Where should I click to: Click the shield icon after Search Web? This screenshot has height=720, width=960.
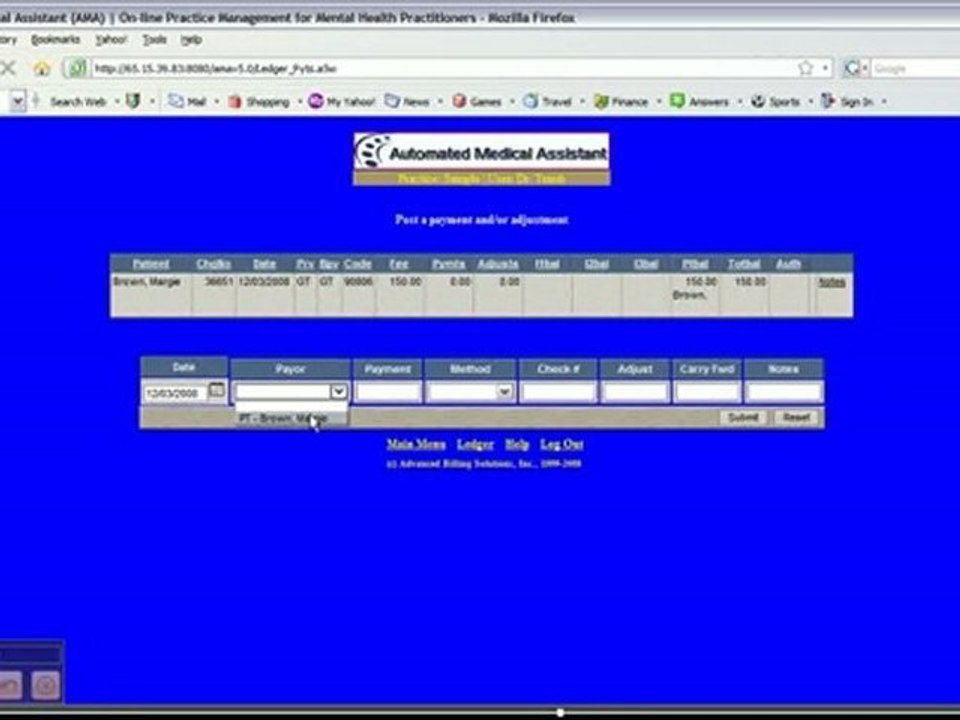pyautogui.click(x=133, y=101)
